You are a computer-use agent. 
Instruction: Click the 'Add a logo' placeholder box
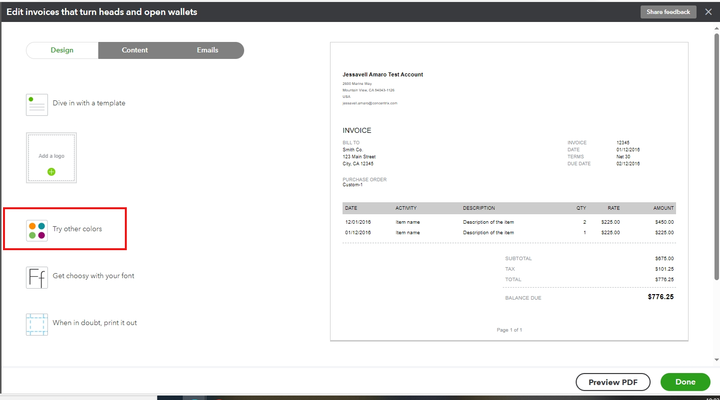(51, 158)
